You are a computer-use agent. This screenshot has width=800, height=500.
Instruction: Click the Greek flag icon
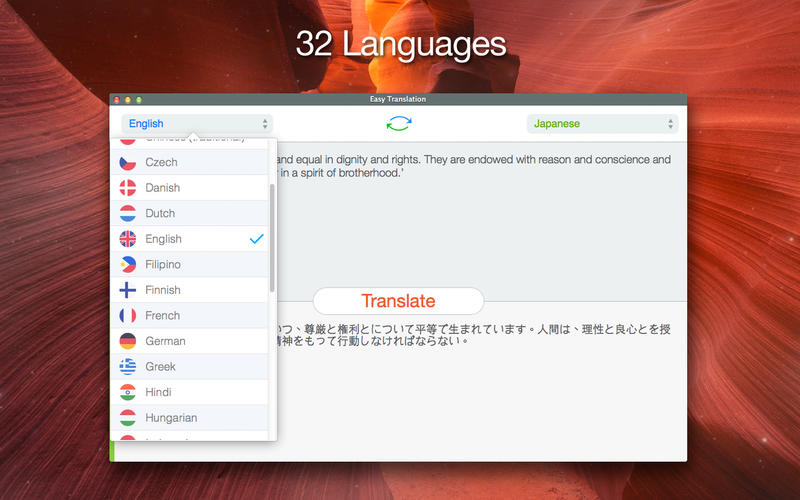128,366
